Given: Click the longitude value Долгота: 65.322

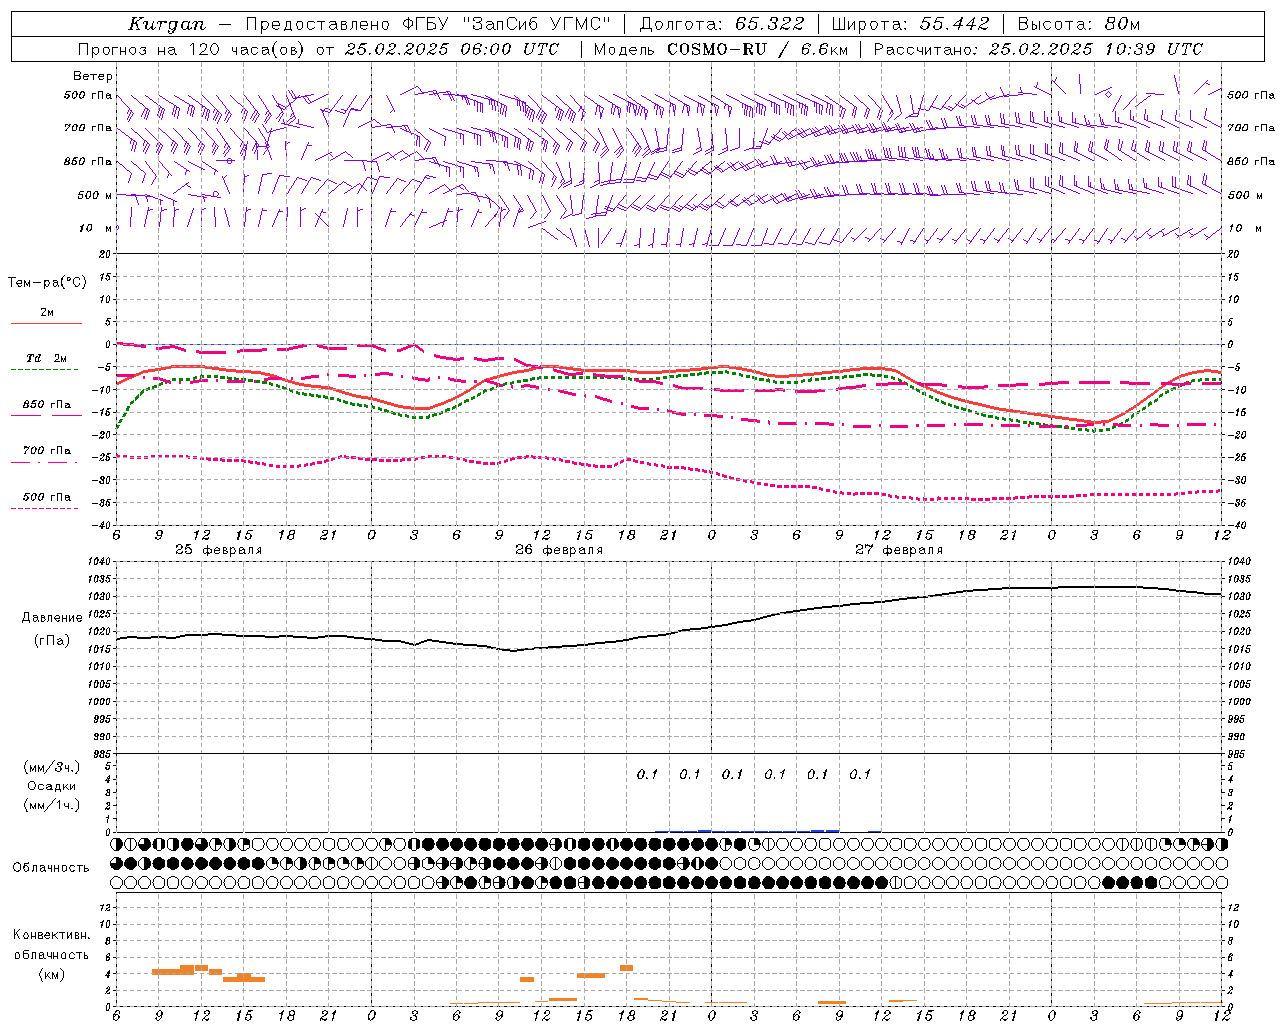Looking at the screenshot, I should pyautogui.click(x=722, y=24).
